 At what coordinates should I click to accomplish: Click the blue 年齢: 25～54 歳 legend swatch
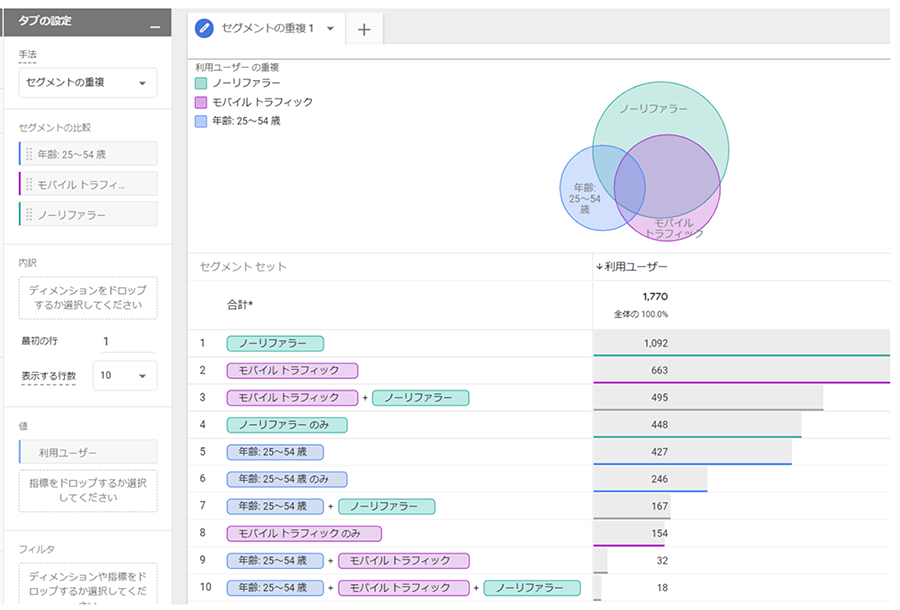click(x=201, y=121)
